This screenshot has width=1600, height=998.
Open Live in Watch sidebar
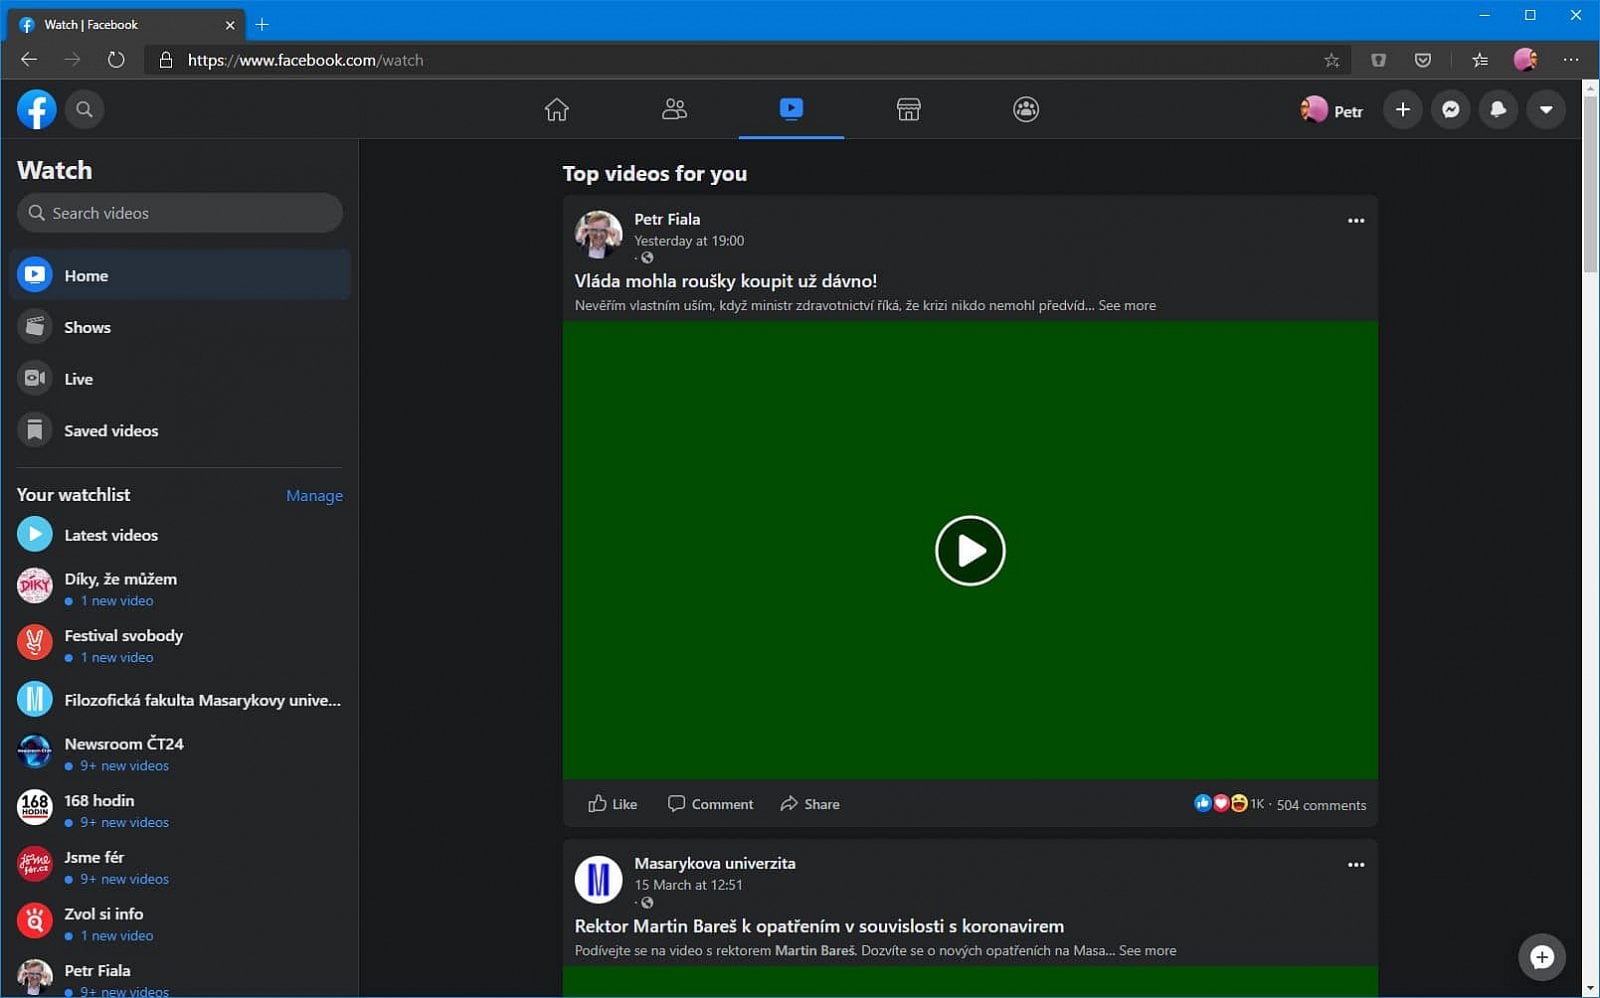coord(180,379)
